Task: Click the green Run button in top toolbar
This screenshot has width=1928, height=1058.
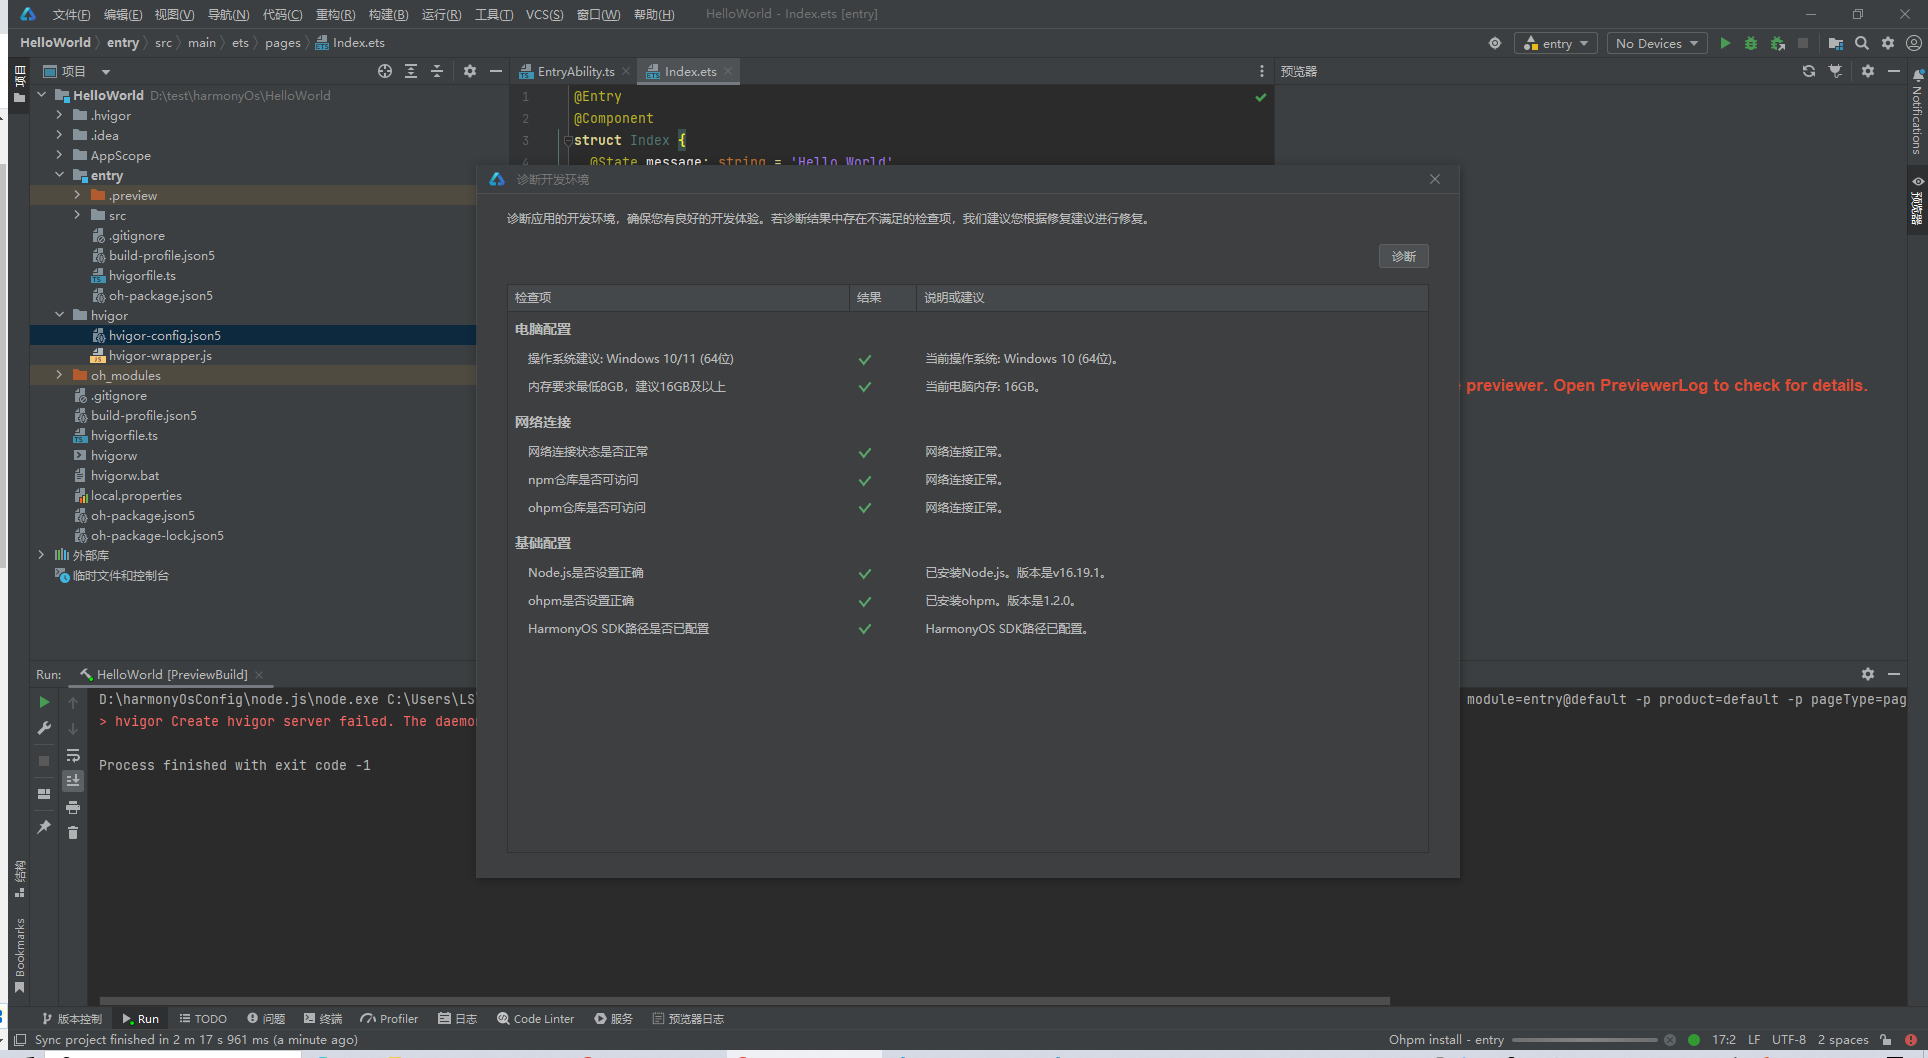Action: (x=1725, y=43)
